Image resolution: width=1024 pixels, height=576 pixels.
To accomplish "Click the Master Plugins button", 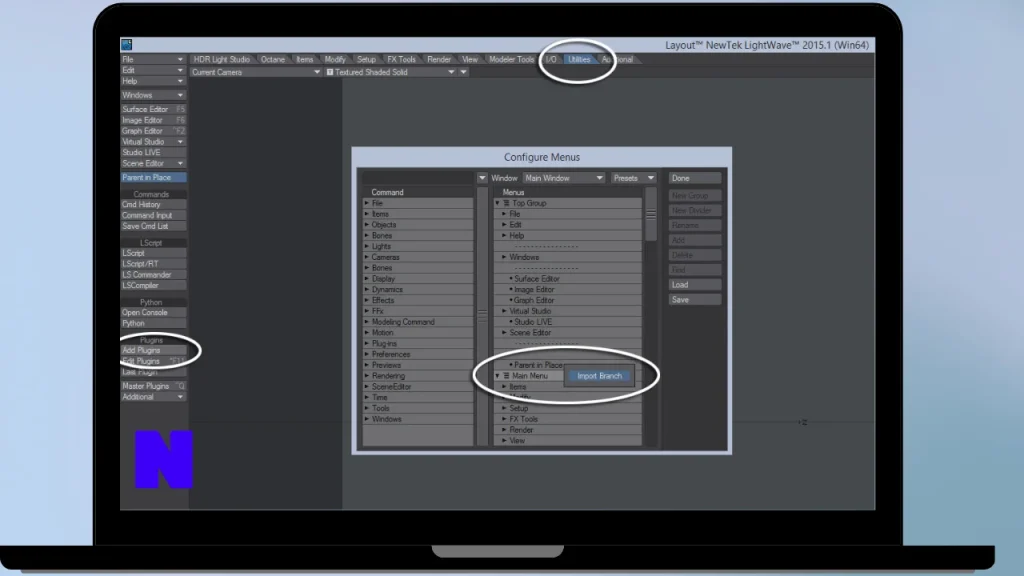I will [153, 386].
